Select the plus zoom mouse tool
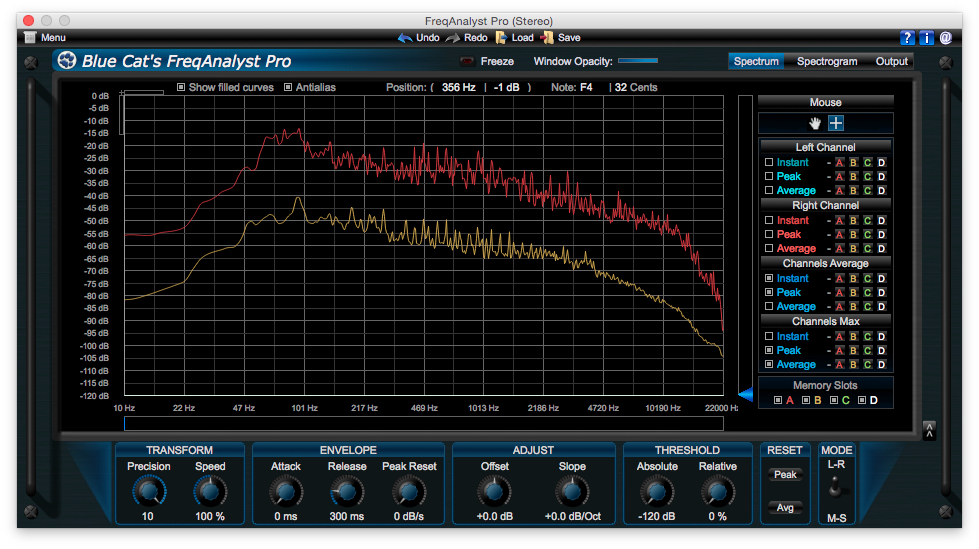979x549 pixels. click(836, 123)
